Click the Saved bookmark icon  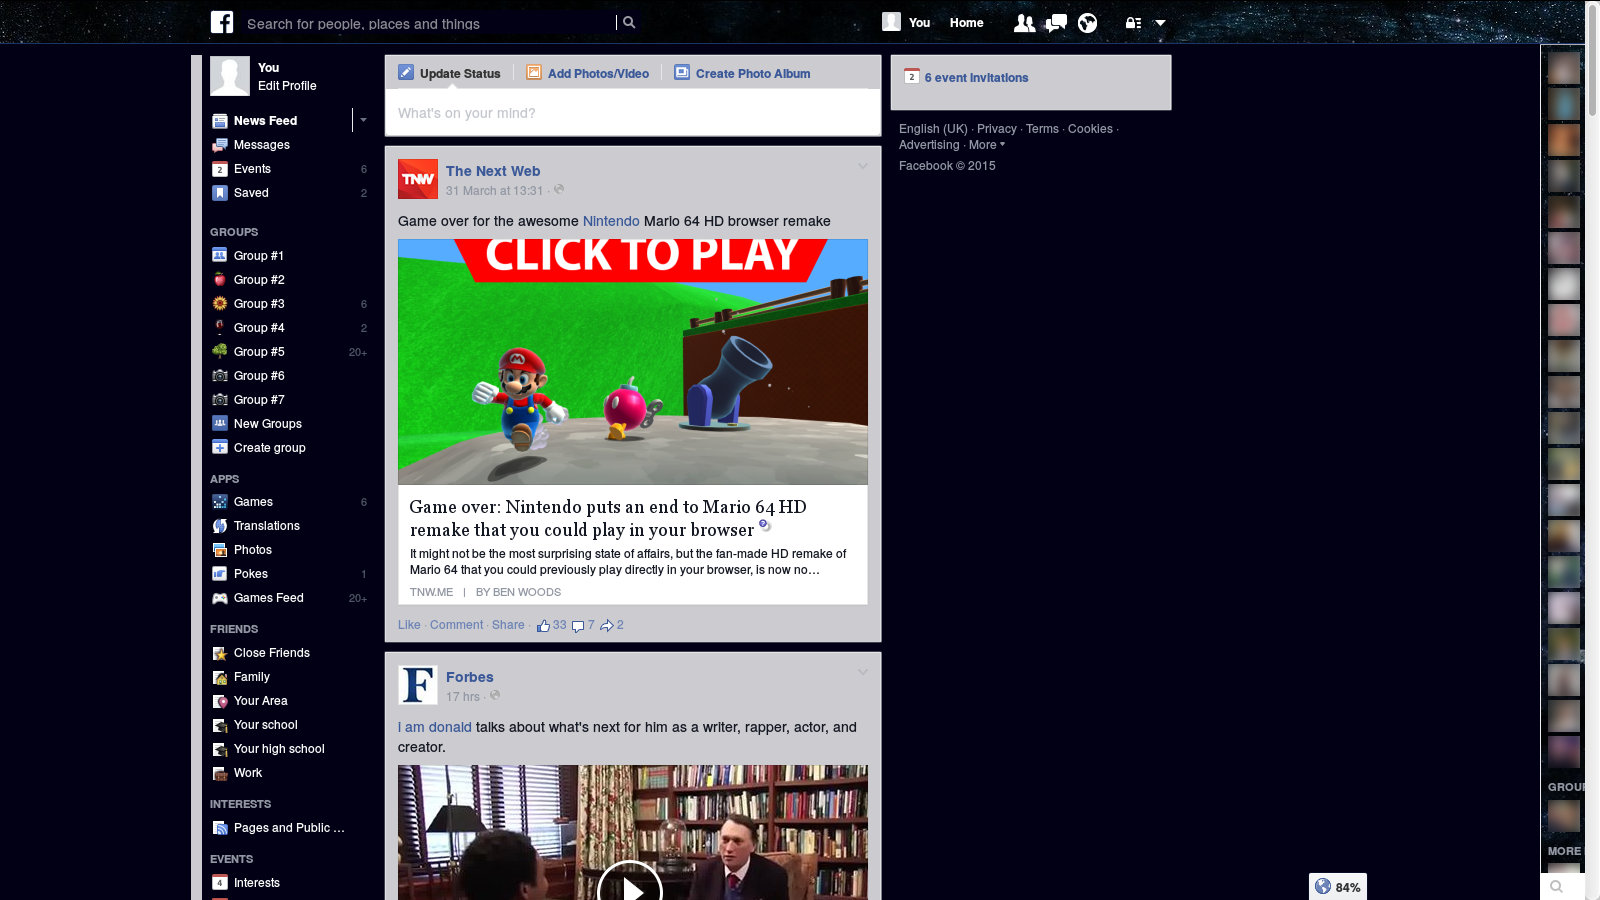point(220,193)
